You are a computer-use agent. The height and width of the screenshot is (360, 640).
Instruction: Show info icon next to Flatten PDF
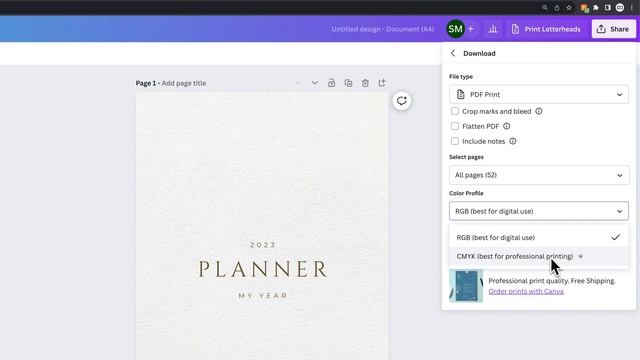pos(507,126)
